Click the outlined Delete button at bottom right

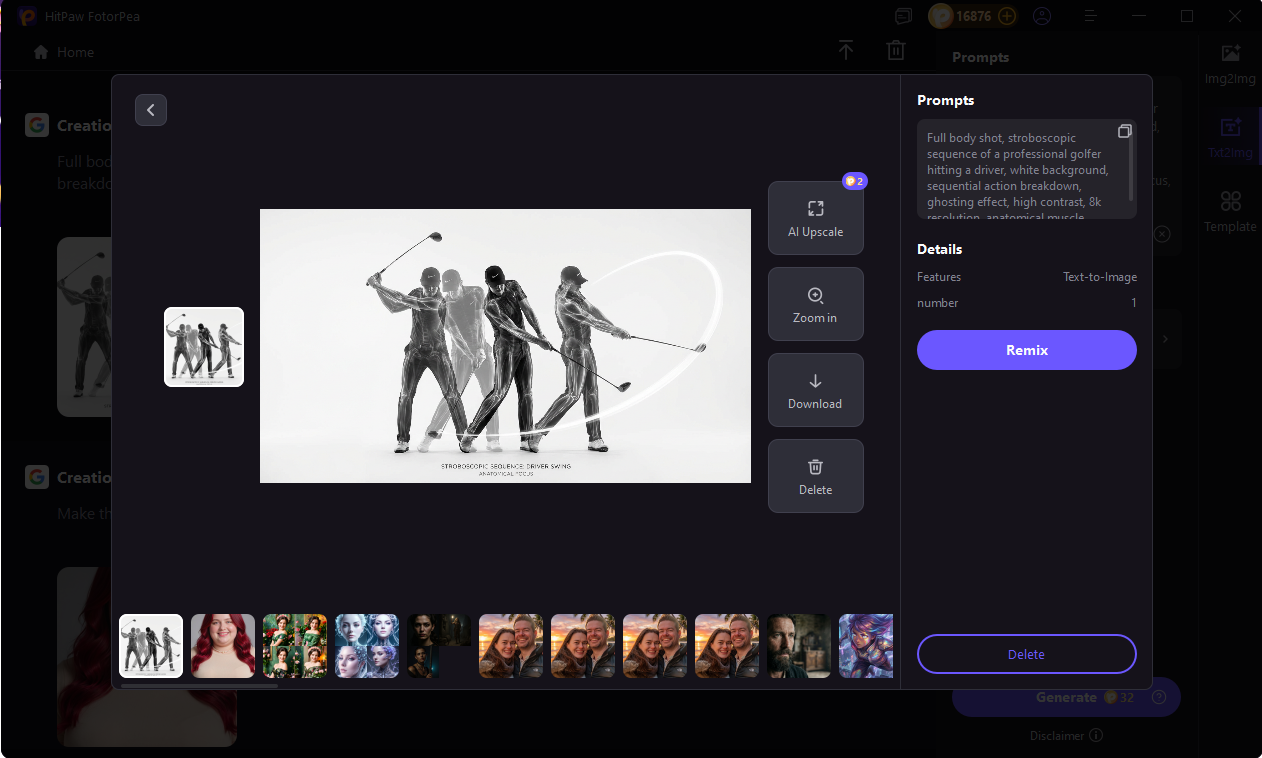[1026, 654]
